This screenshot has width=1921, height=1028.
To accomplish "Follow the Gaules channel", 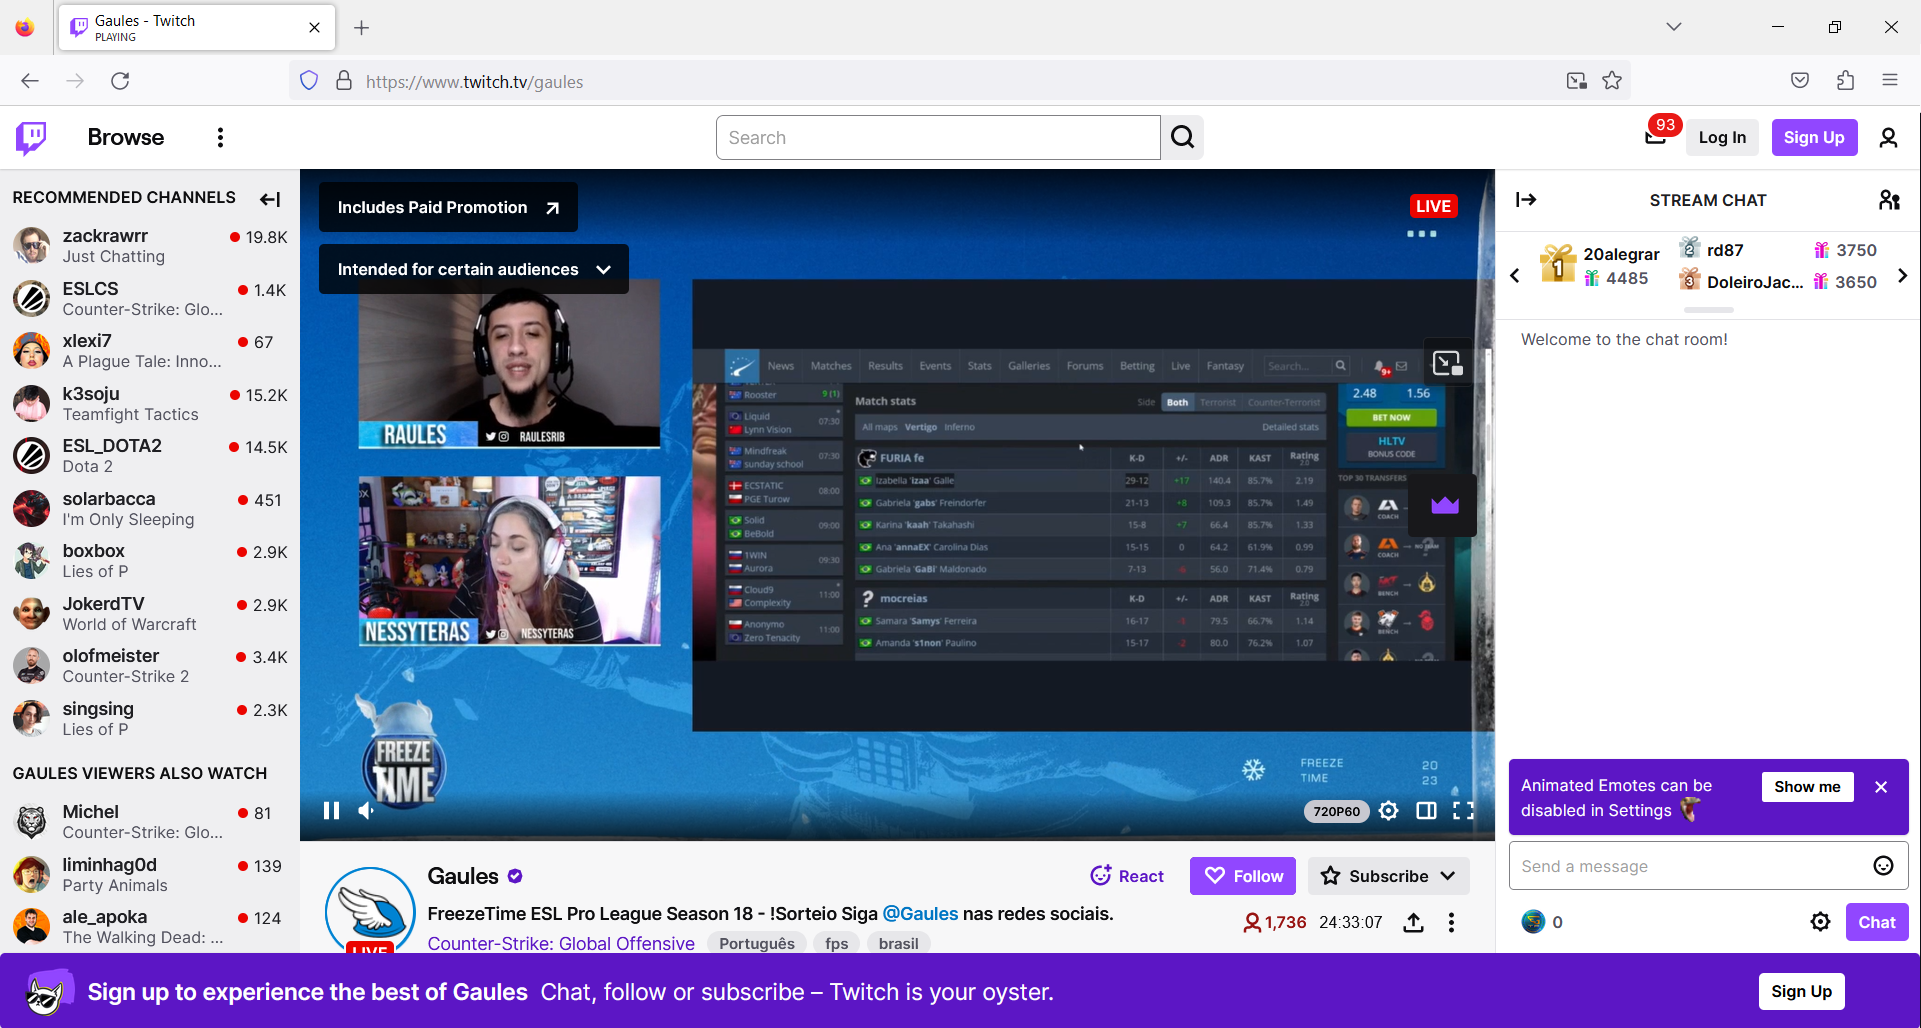I will tap(1242, 875).
